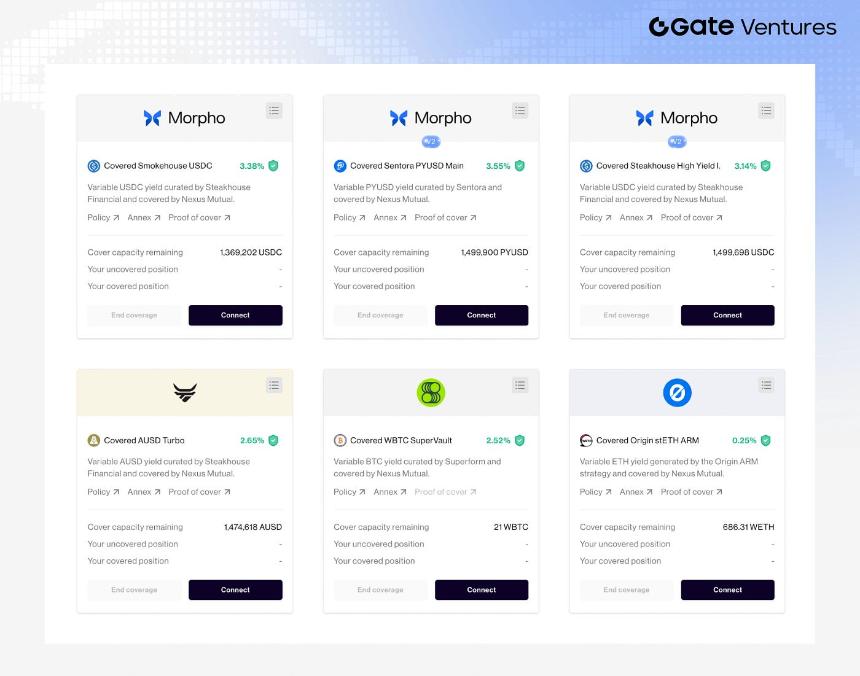The image size is (860, 676).
Task: Connect wallet on Covered Origin stETH ARM card
Action: pos(728,590)
